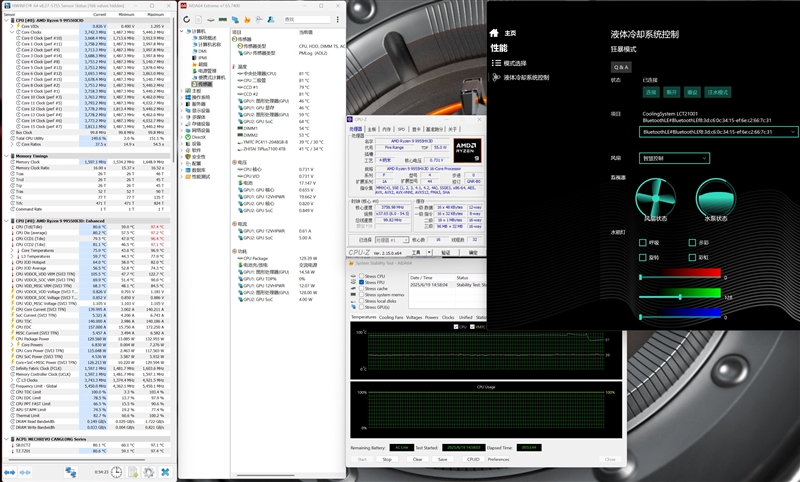Switch to the SPD tab in CPU-Z
The width and height of the screenshot is (800, 482).
click(x=401, y=129)
